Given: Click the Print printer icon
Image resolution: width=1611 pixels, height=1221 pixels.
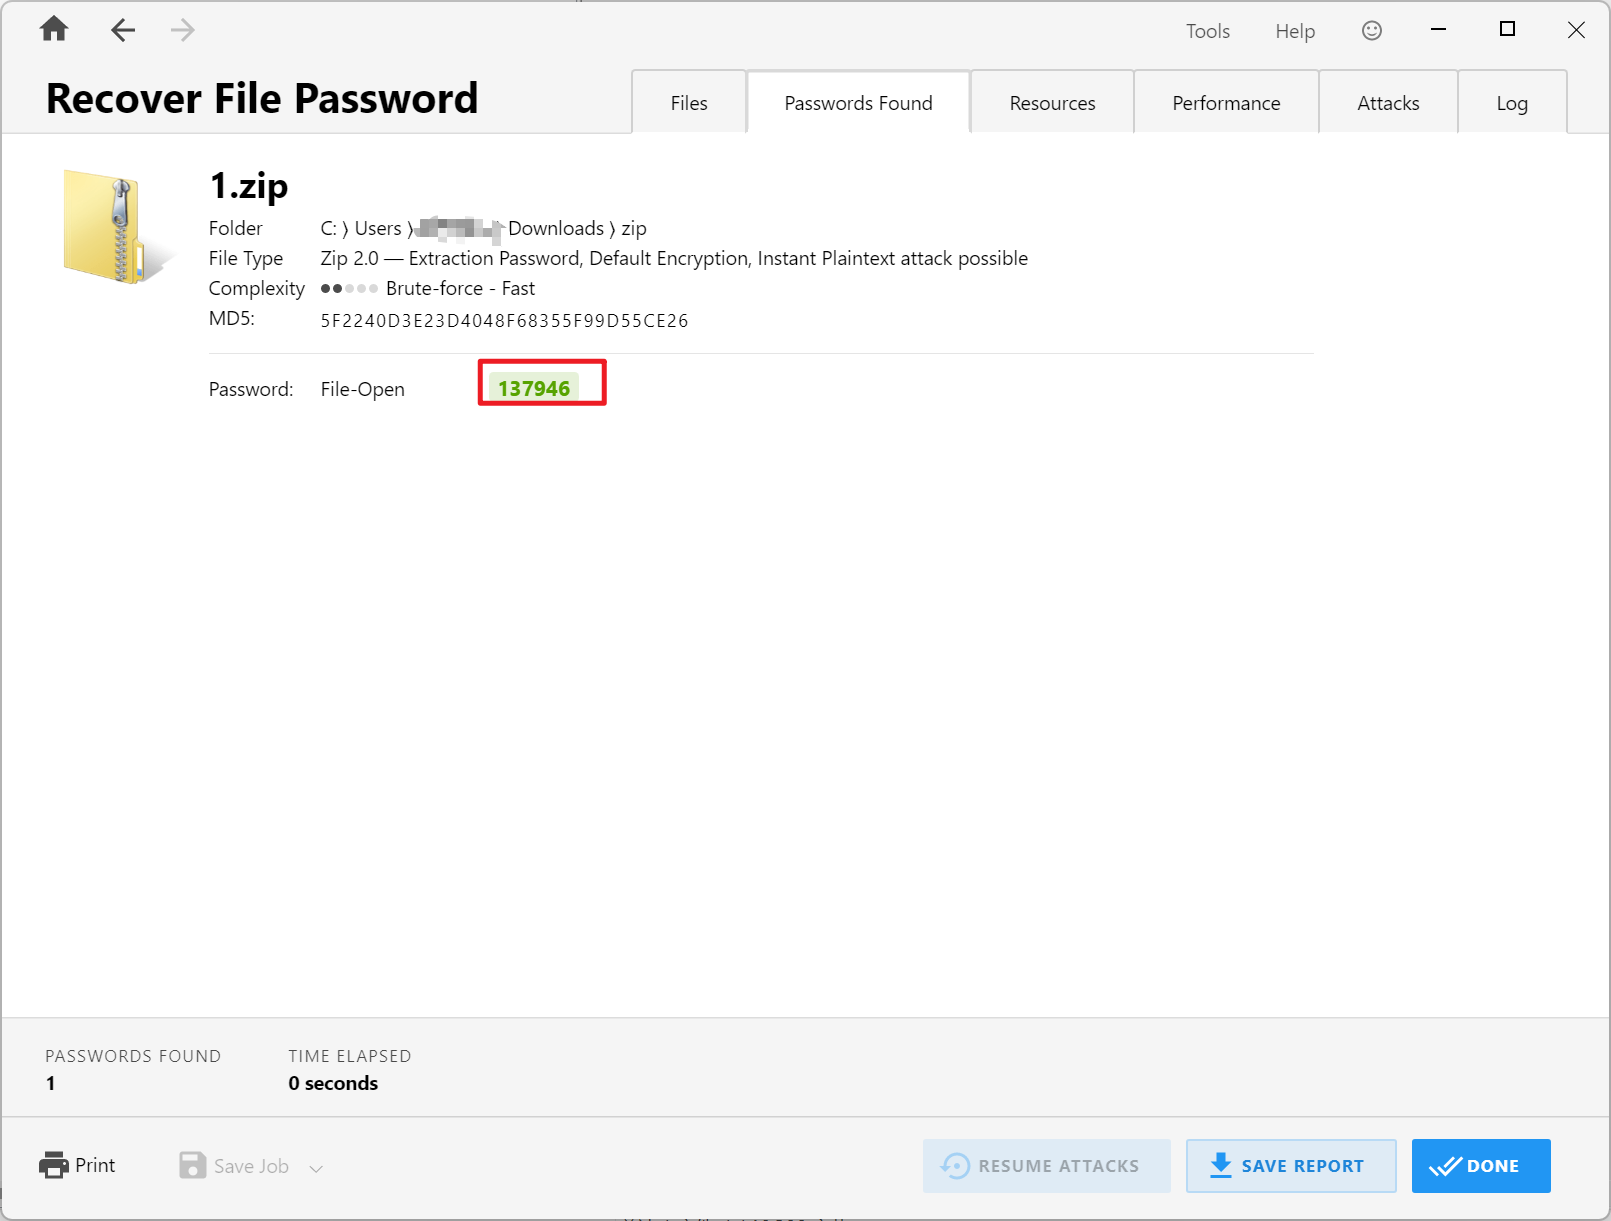Looking at the screenshot, I should click(x=54, y=1165).
